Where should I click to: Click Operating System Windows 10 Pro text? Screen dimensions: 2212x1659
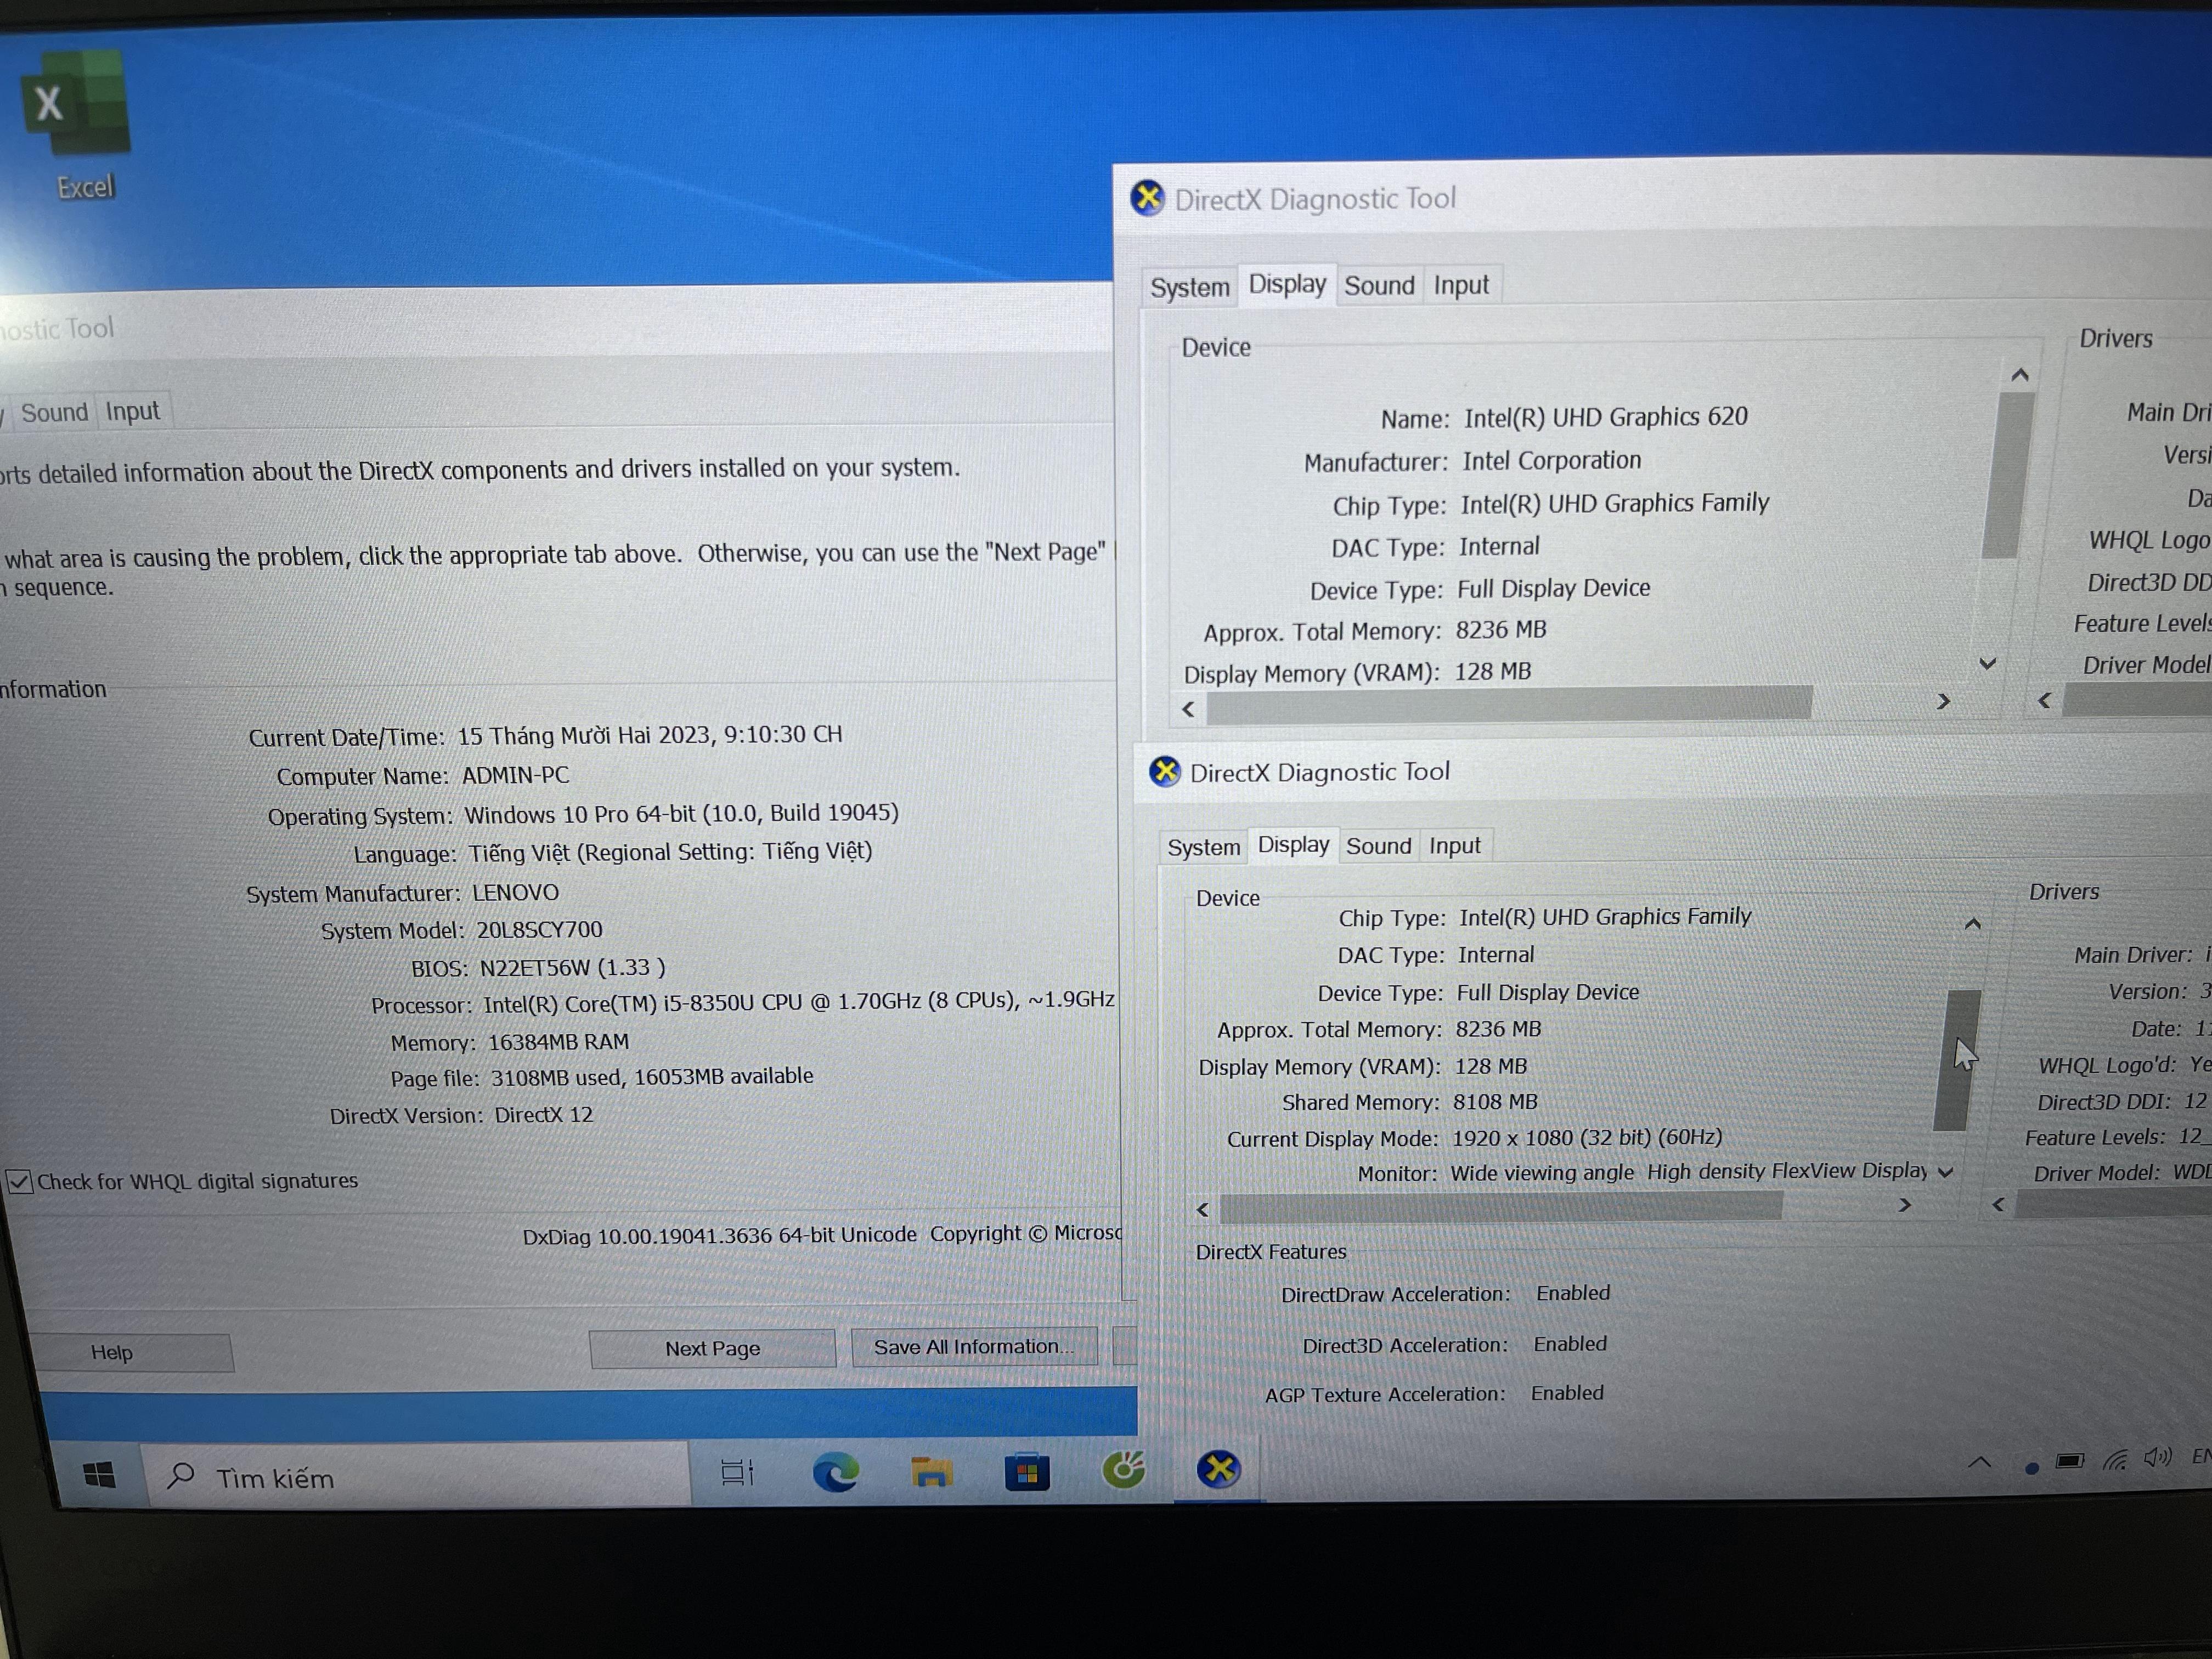(x=681, y=813)
